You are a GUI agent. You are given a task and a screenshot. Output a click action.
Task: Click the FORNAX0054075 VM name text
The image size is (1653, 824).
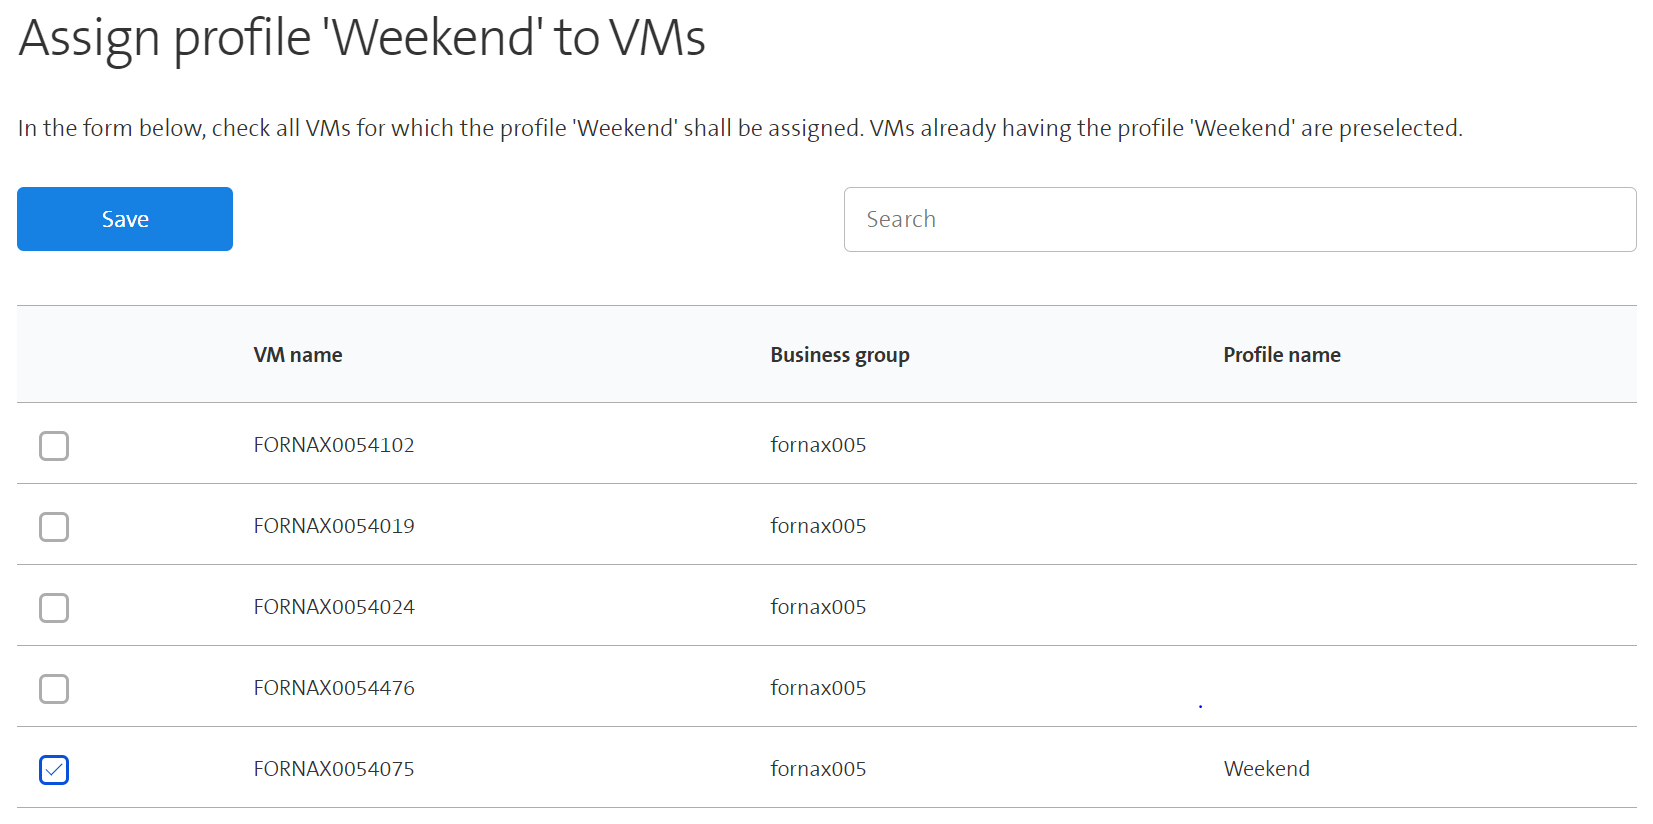point(334,769)
